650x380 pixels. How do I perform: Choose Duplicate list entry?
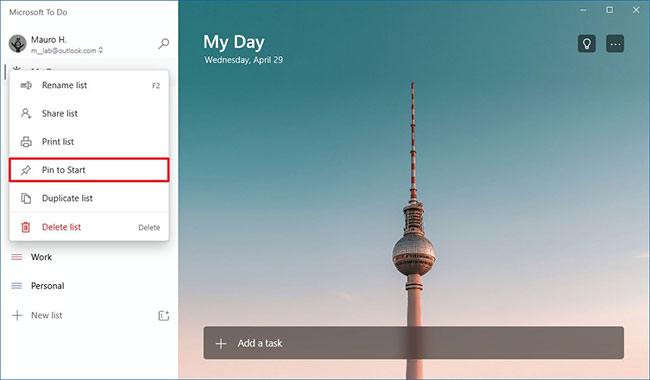pyautogui.click(x=89, y=198)
